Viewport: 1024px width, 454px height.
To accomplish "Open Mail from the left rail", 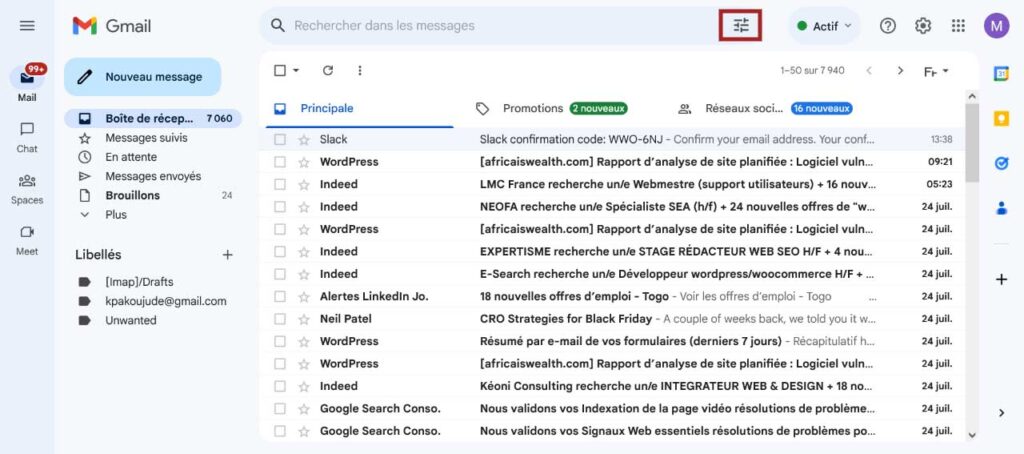I will pyautogui.click(x=27, y=84).
